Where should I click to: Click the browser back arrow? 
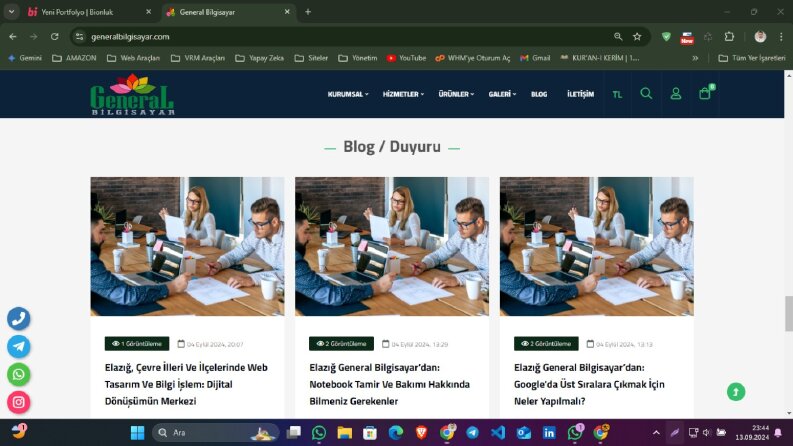pyautogui.click(x=13, y=36)
